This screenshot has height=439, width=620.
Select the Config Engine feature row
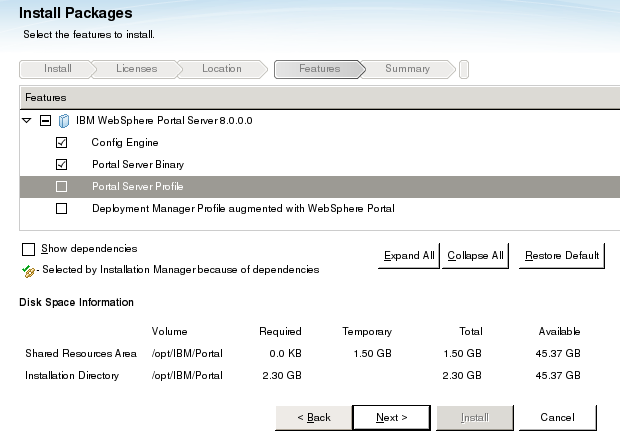[319, 142]
